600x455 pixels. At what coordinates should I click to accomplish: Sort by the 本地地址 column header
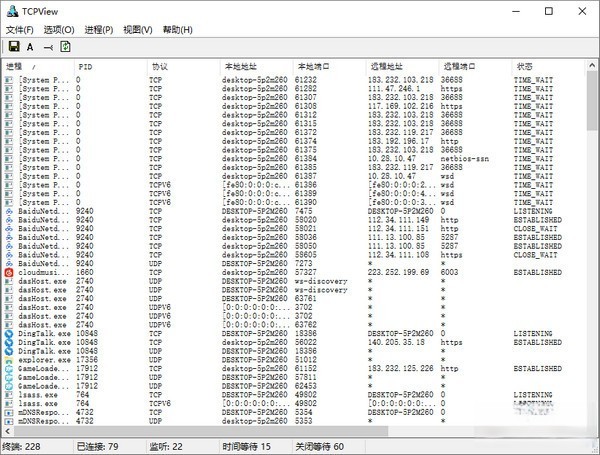pyautogui.click(x=257, y=67)
